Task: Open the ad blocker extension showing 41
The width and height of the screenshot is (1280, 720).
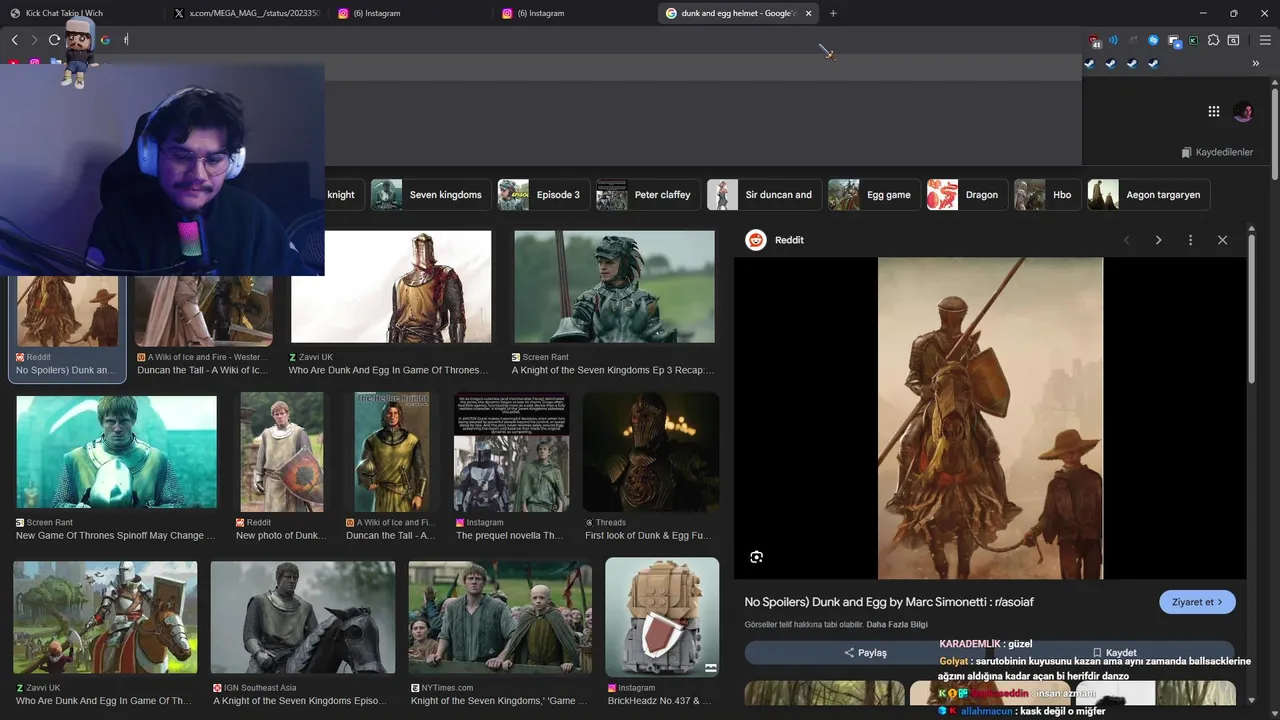Action: (x=1096, y=41)
